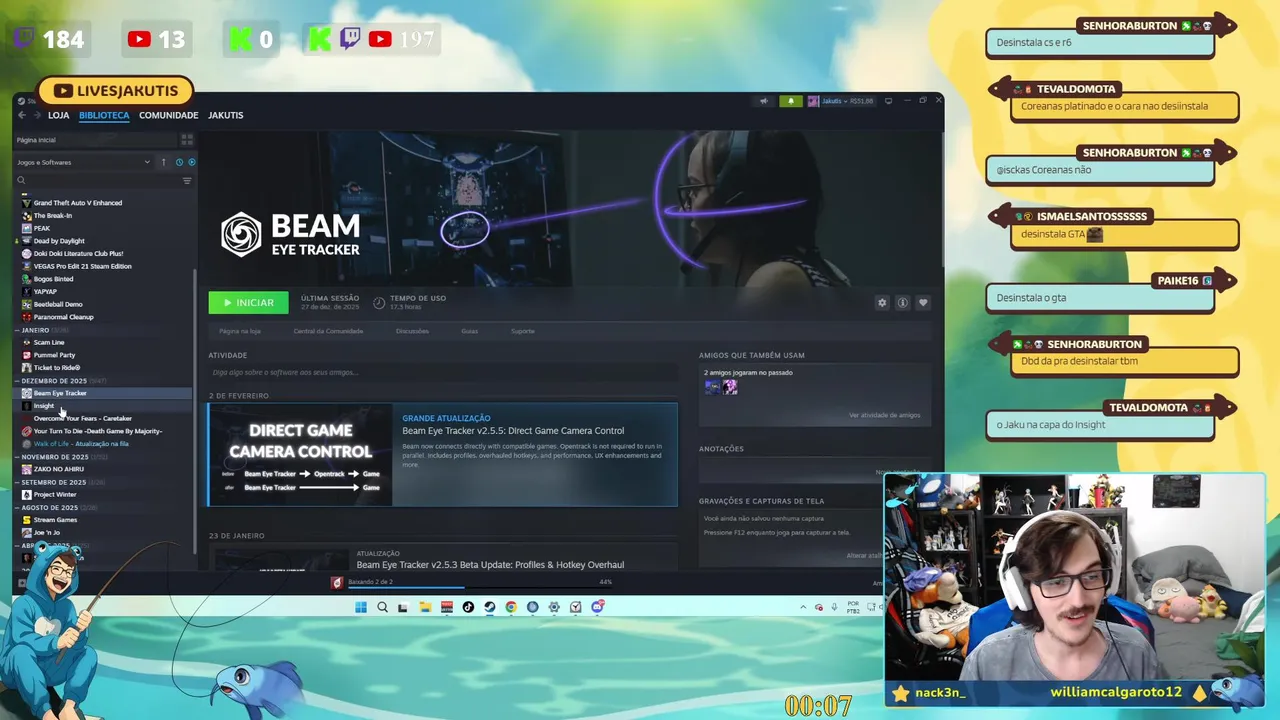Select Grand Theft Auto V Enhanced
The width and height of the screenshot is (1280, 720).
[72, 203]
